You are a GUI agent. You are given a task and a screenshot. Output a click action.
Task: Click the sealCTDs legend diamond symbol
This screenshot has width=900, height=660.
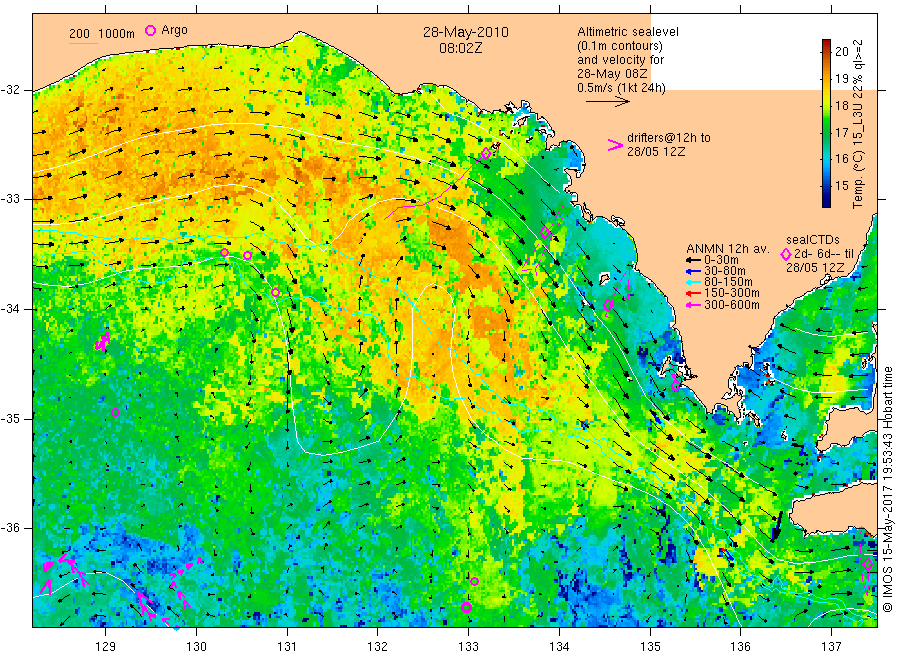[786, 254]
